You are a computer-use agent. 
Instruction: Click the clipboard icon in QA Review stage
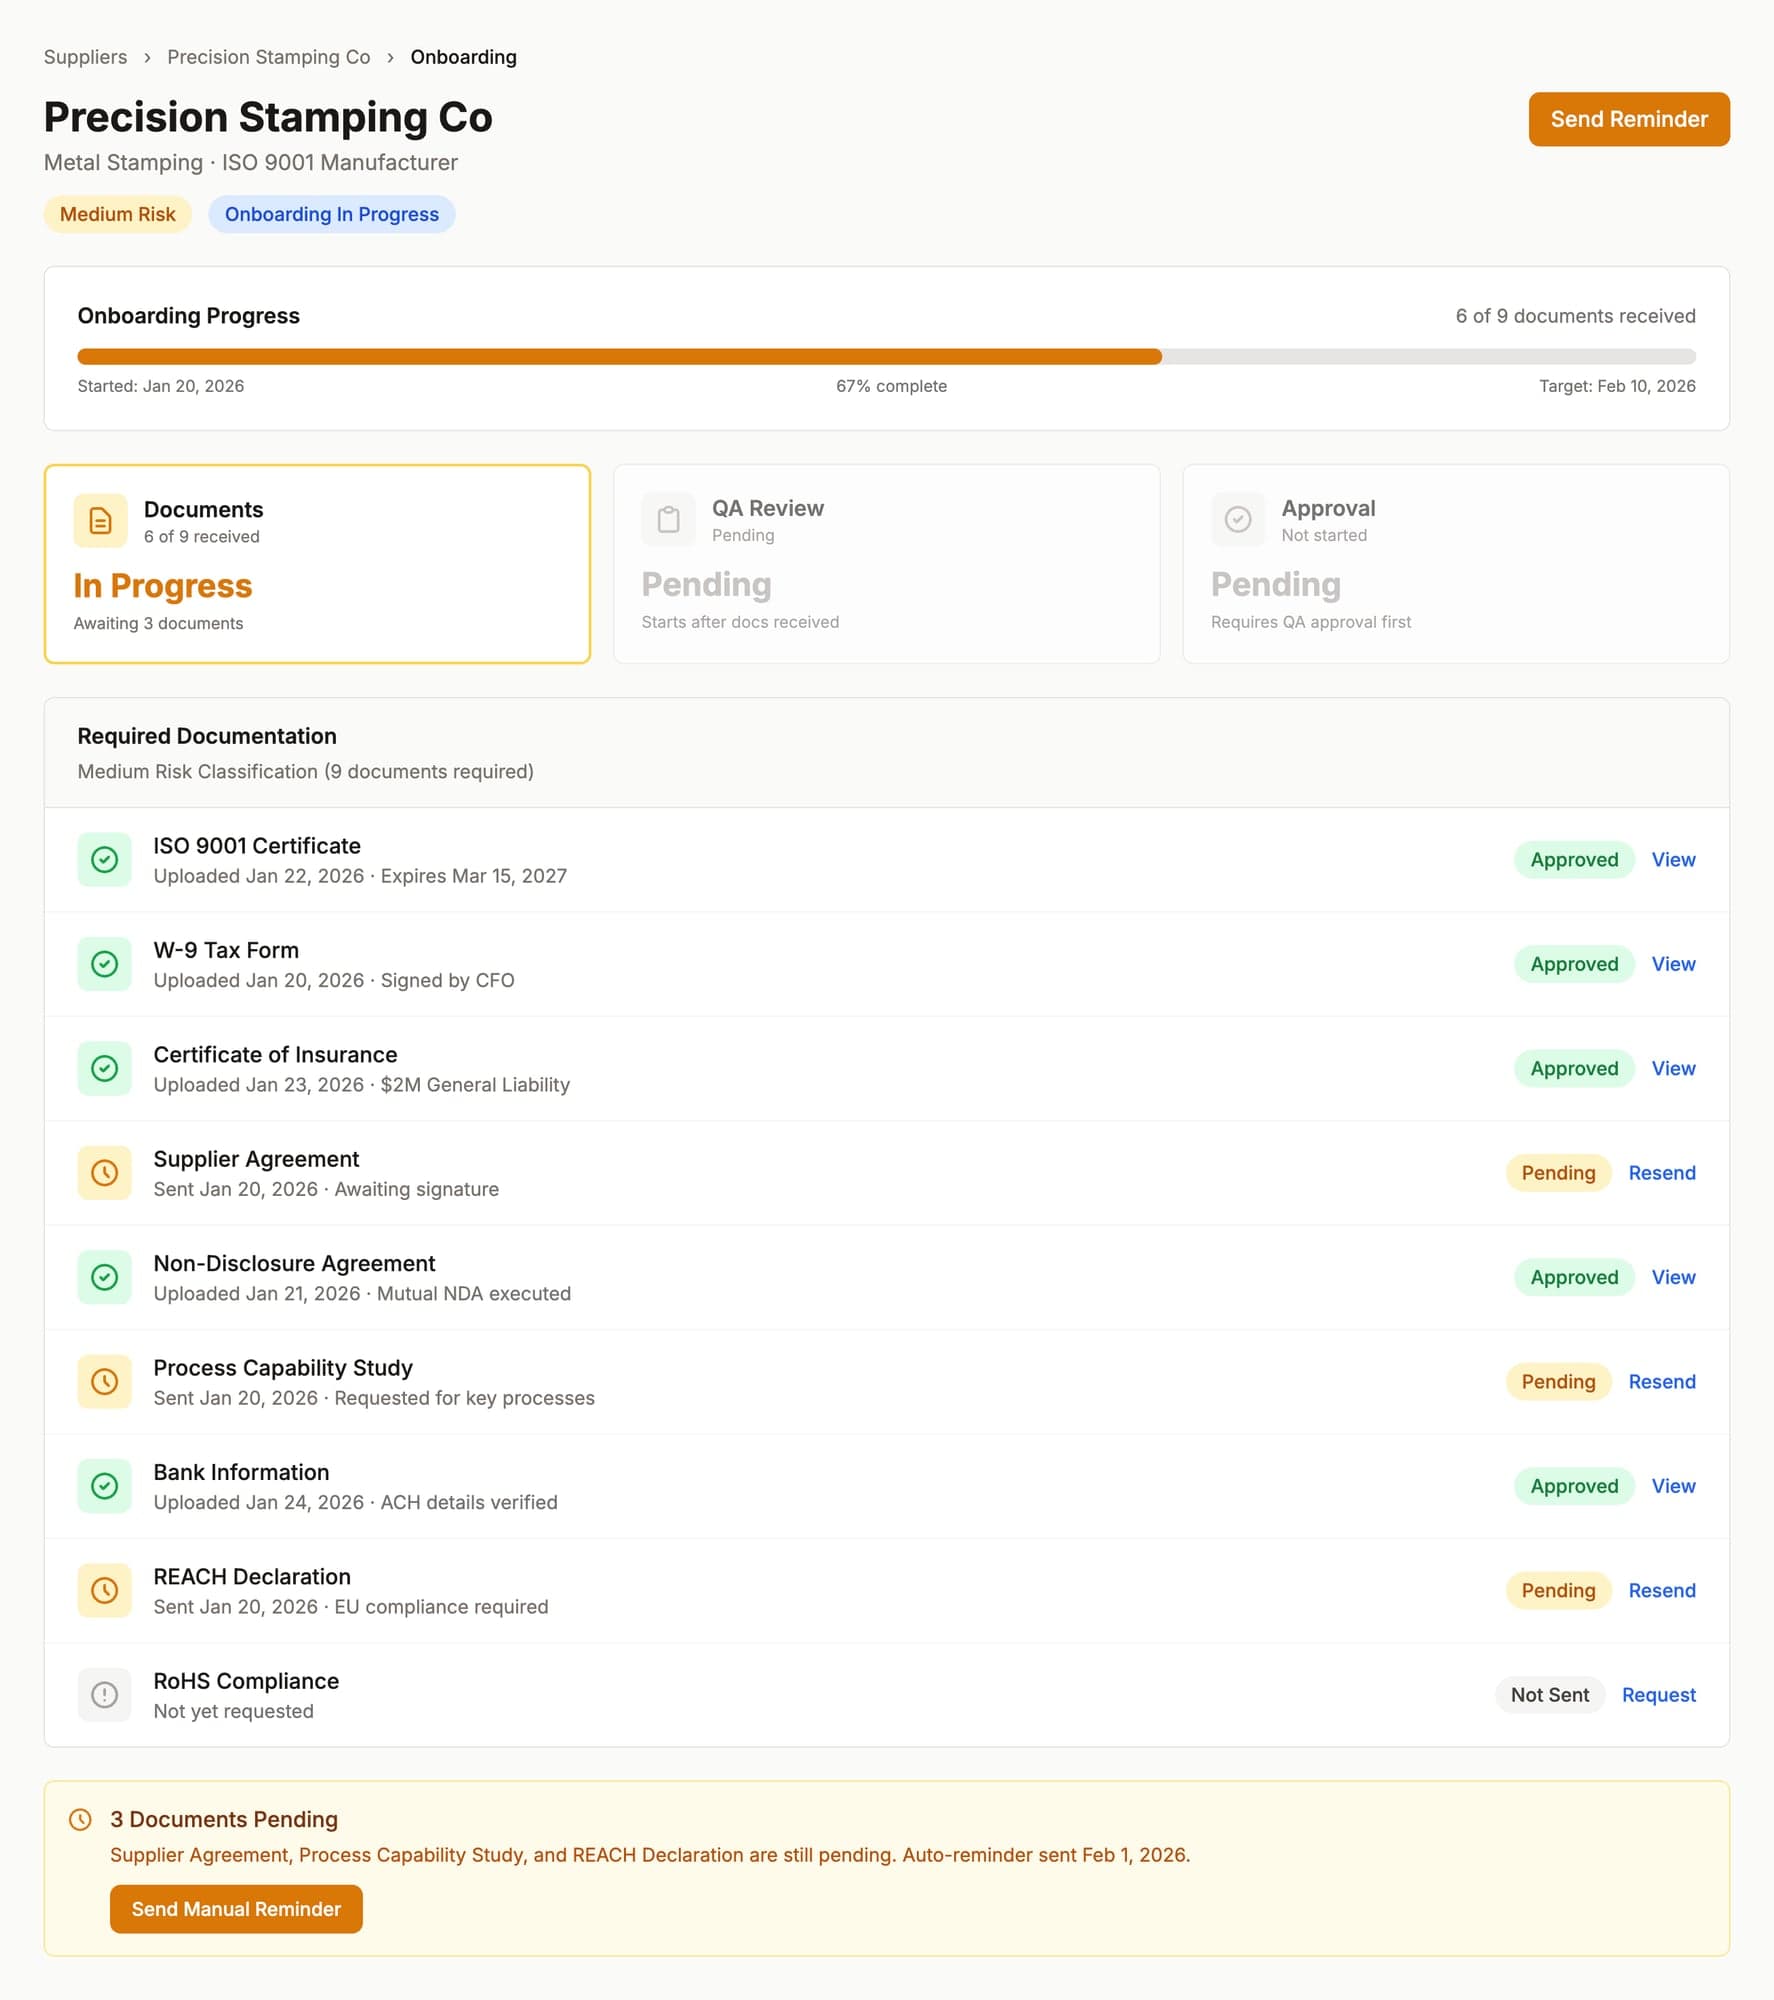click(x=668, y=519)
